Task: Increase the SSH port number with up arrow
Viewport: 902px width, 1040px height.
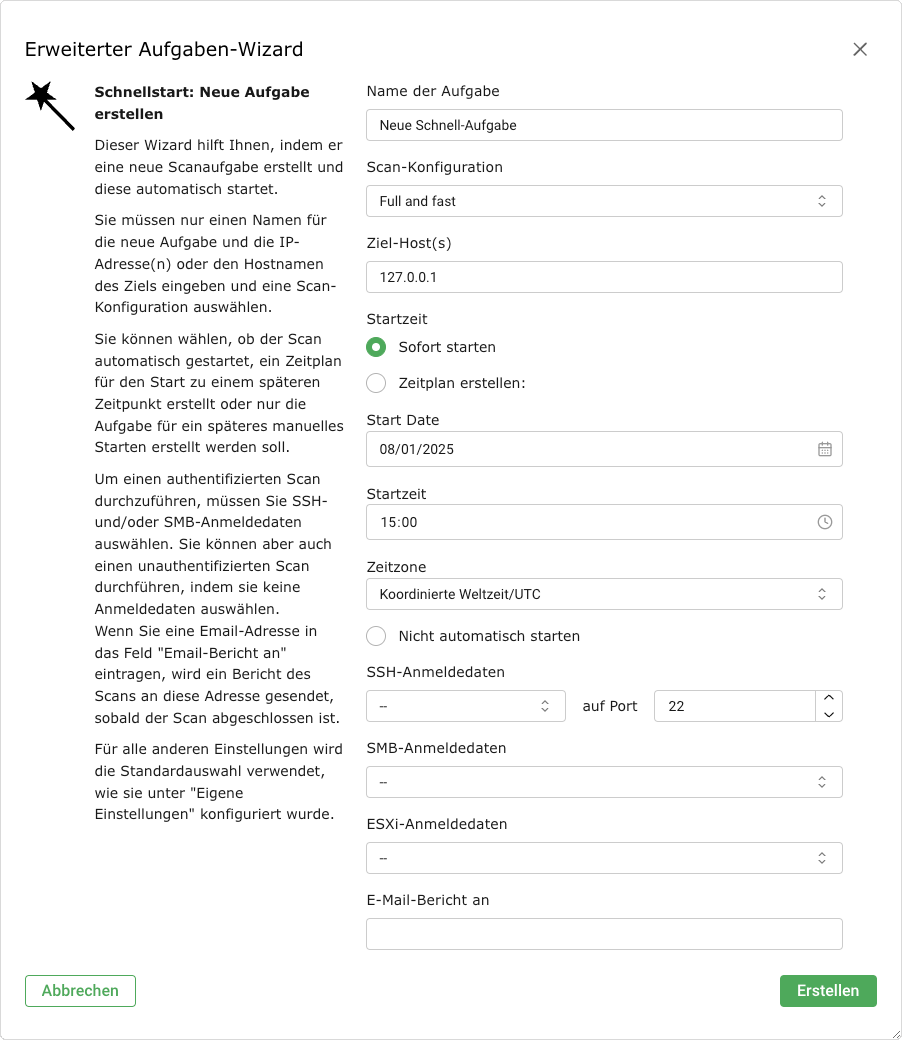Action: (829, 698)
